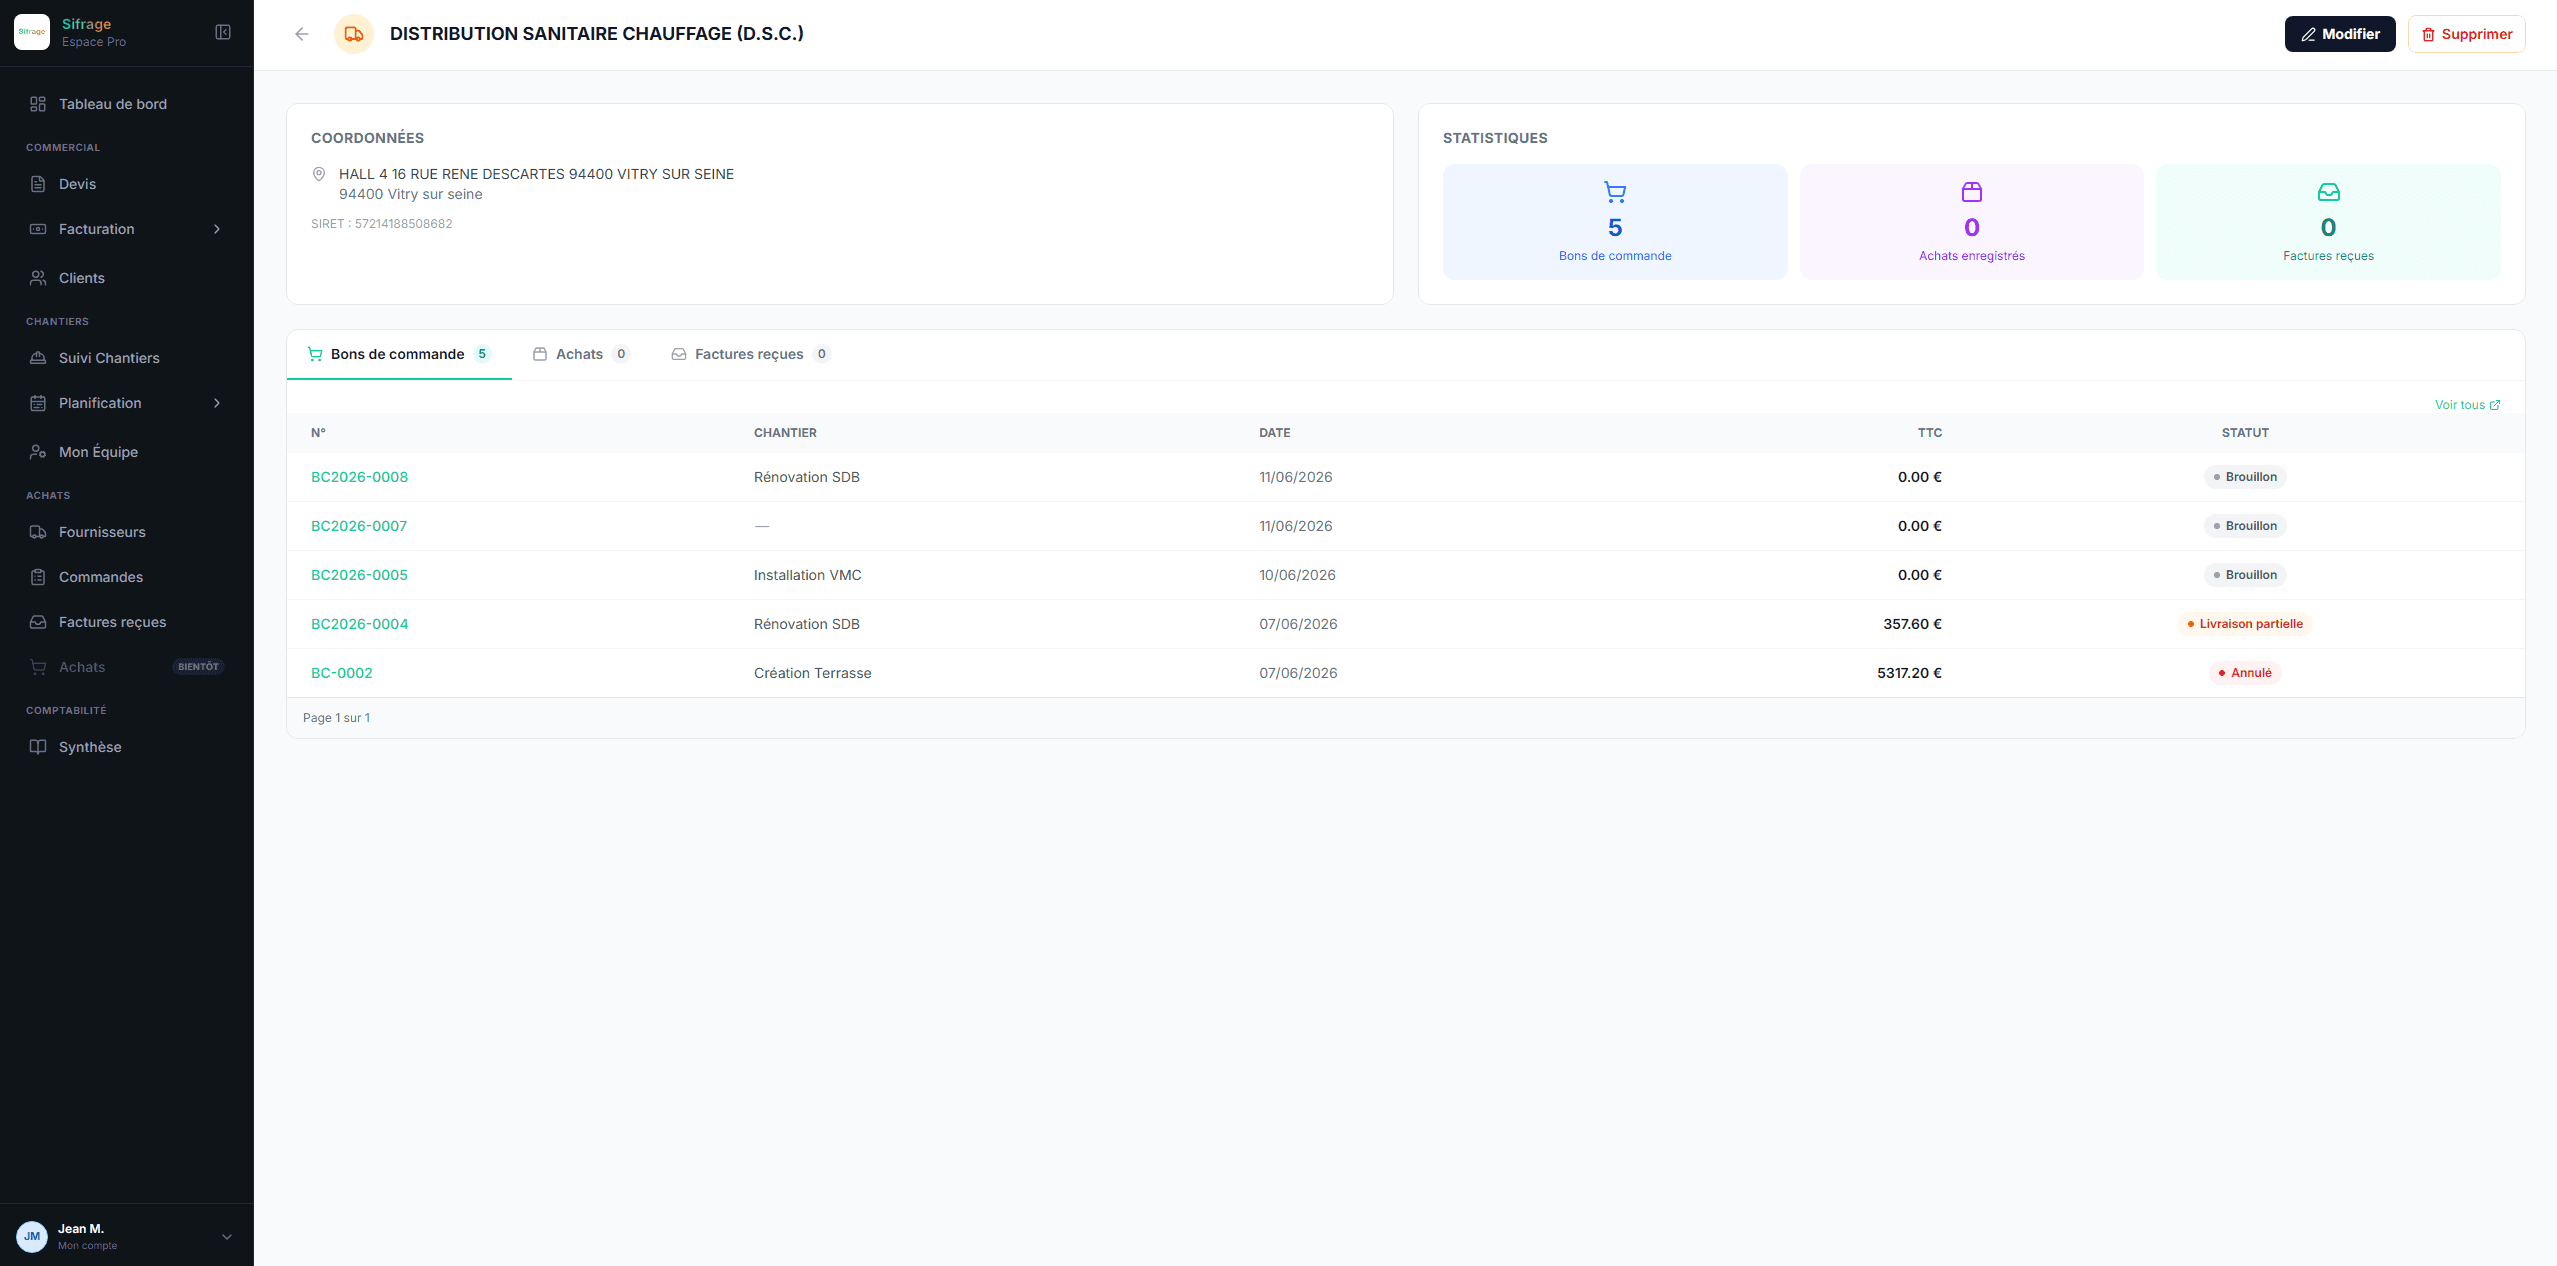Viewport: 2557px width, 1266px height.
Task: Switch to the Achats tab
Action: [581, 354]
